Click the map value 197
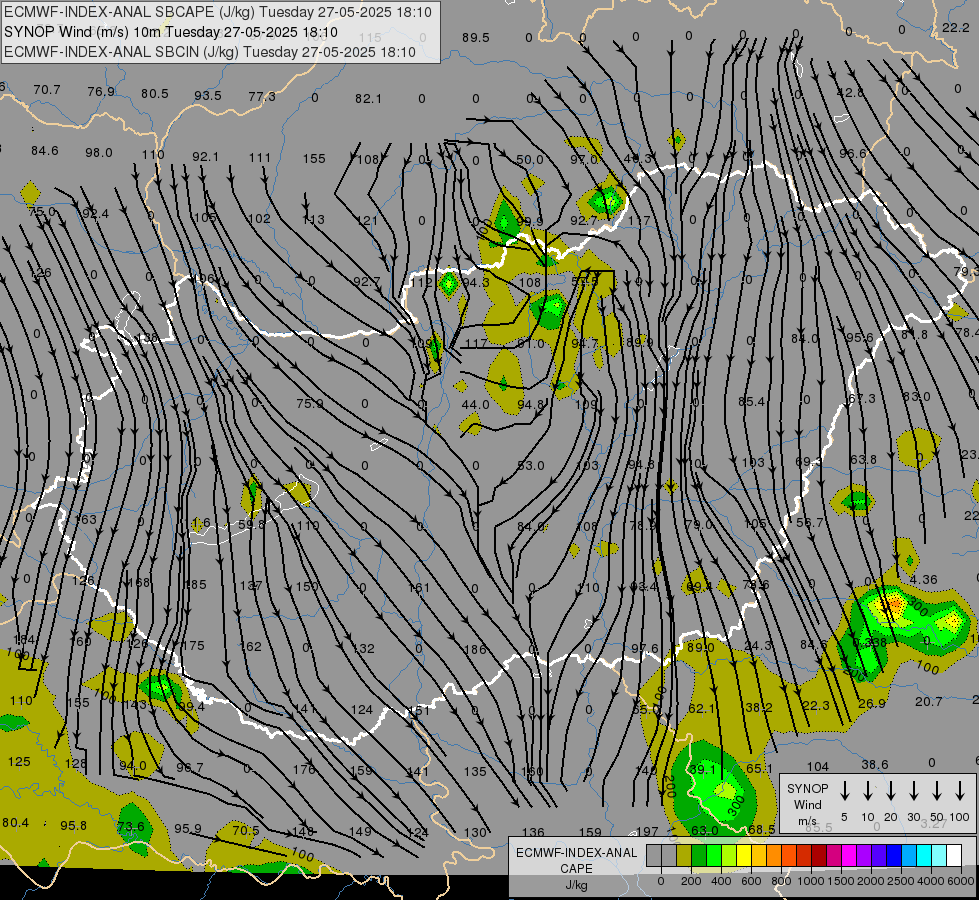 [647, 831]
